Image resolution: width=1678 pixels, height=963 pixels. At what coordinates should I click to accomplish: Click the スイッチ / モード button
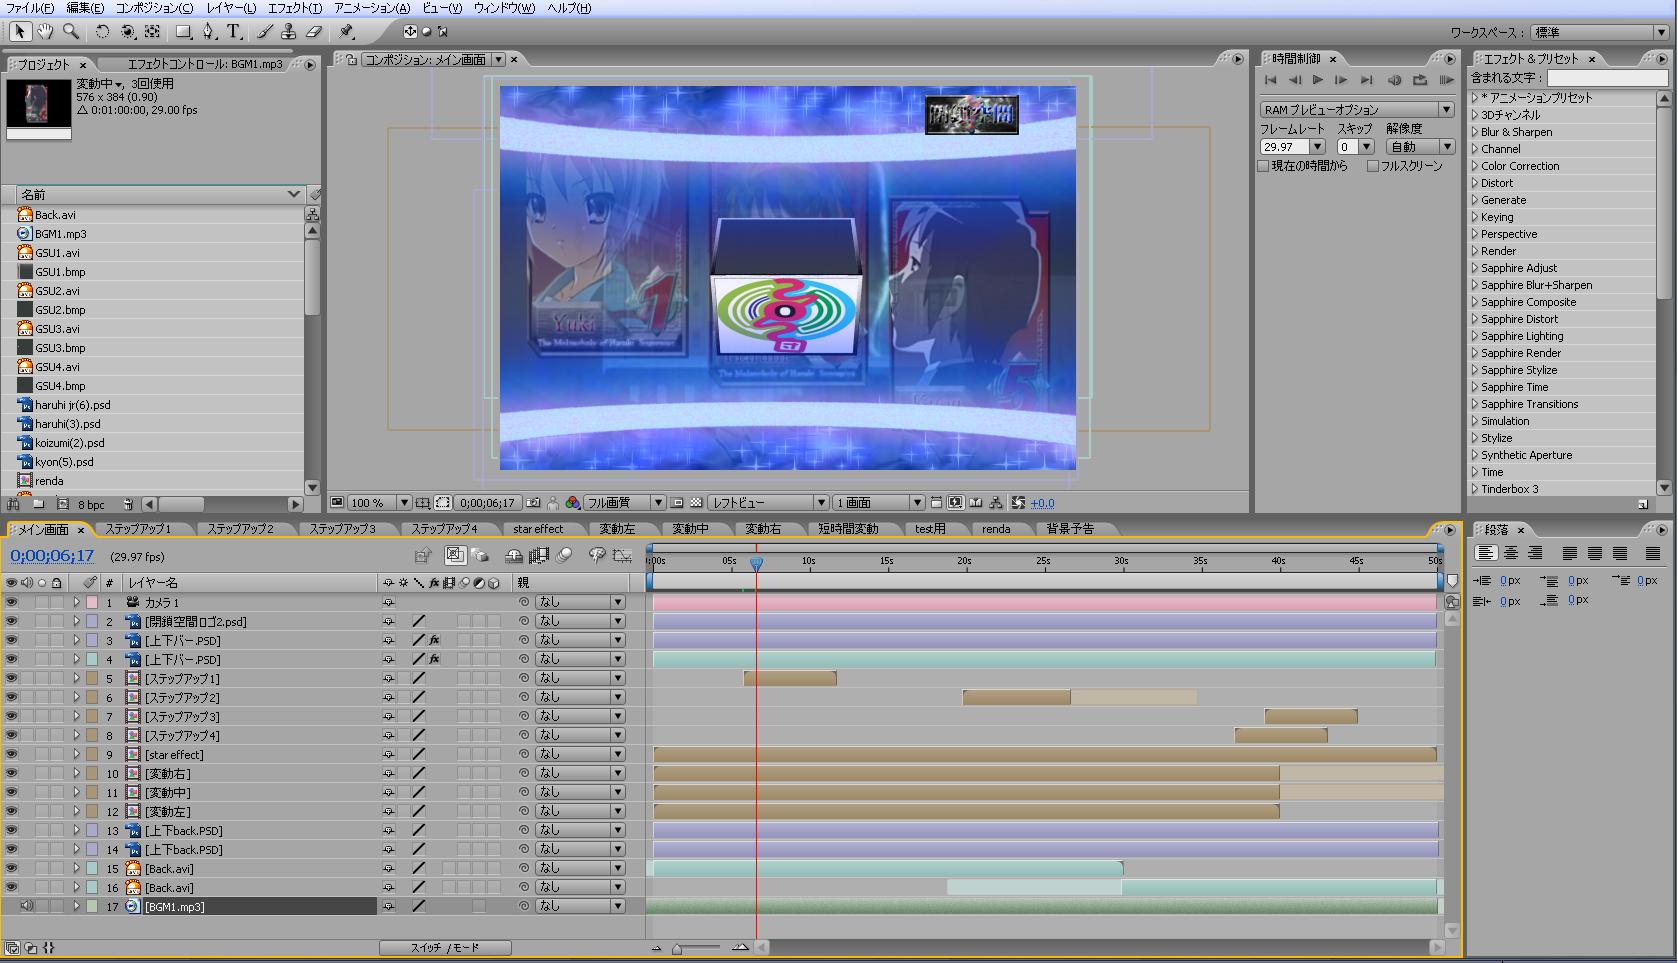pyautogui.click(x=445, y=948)
